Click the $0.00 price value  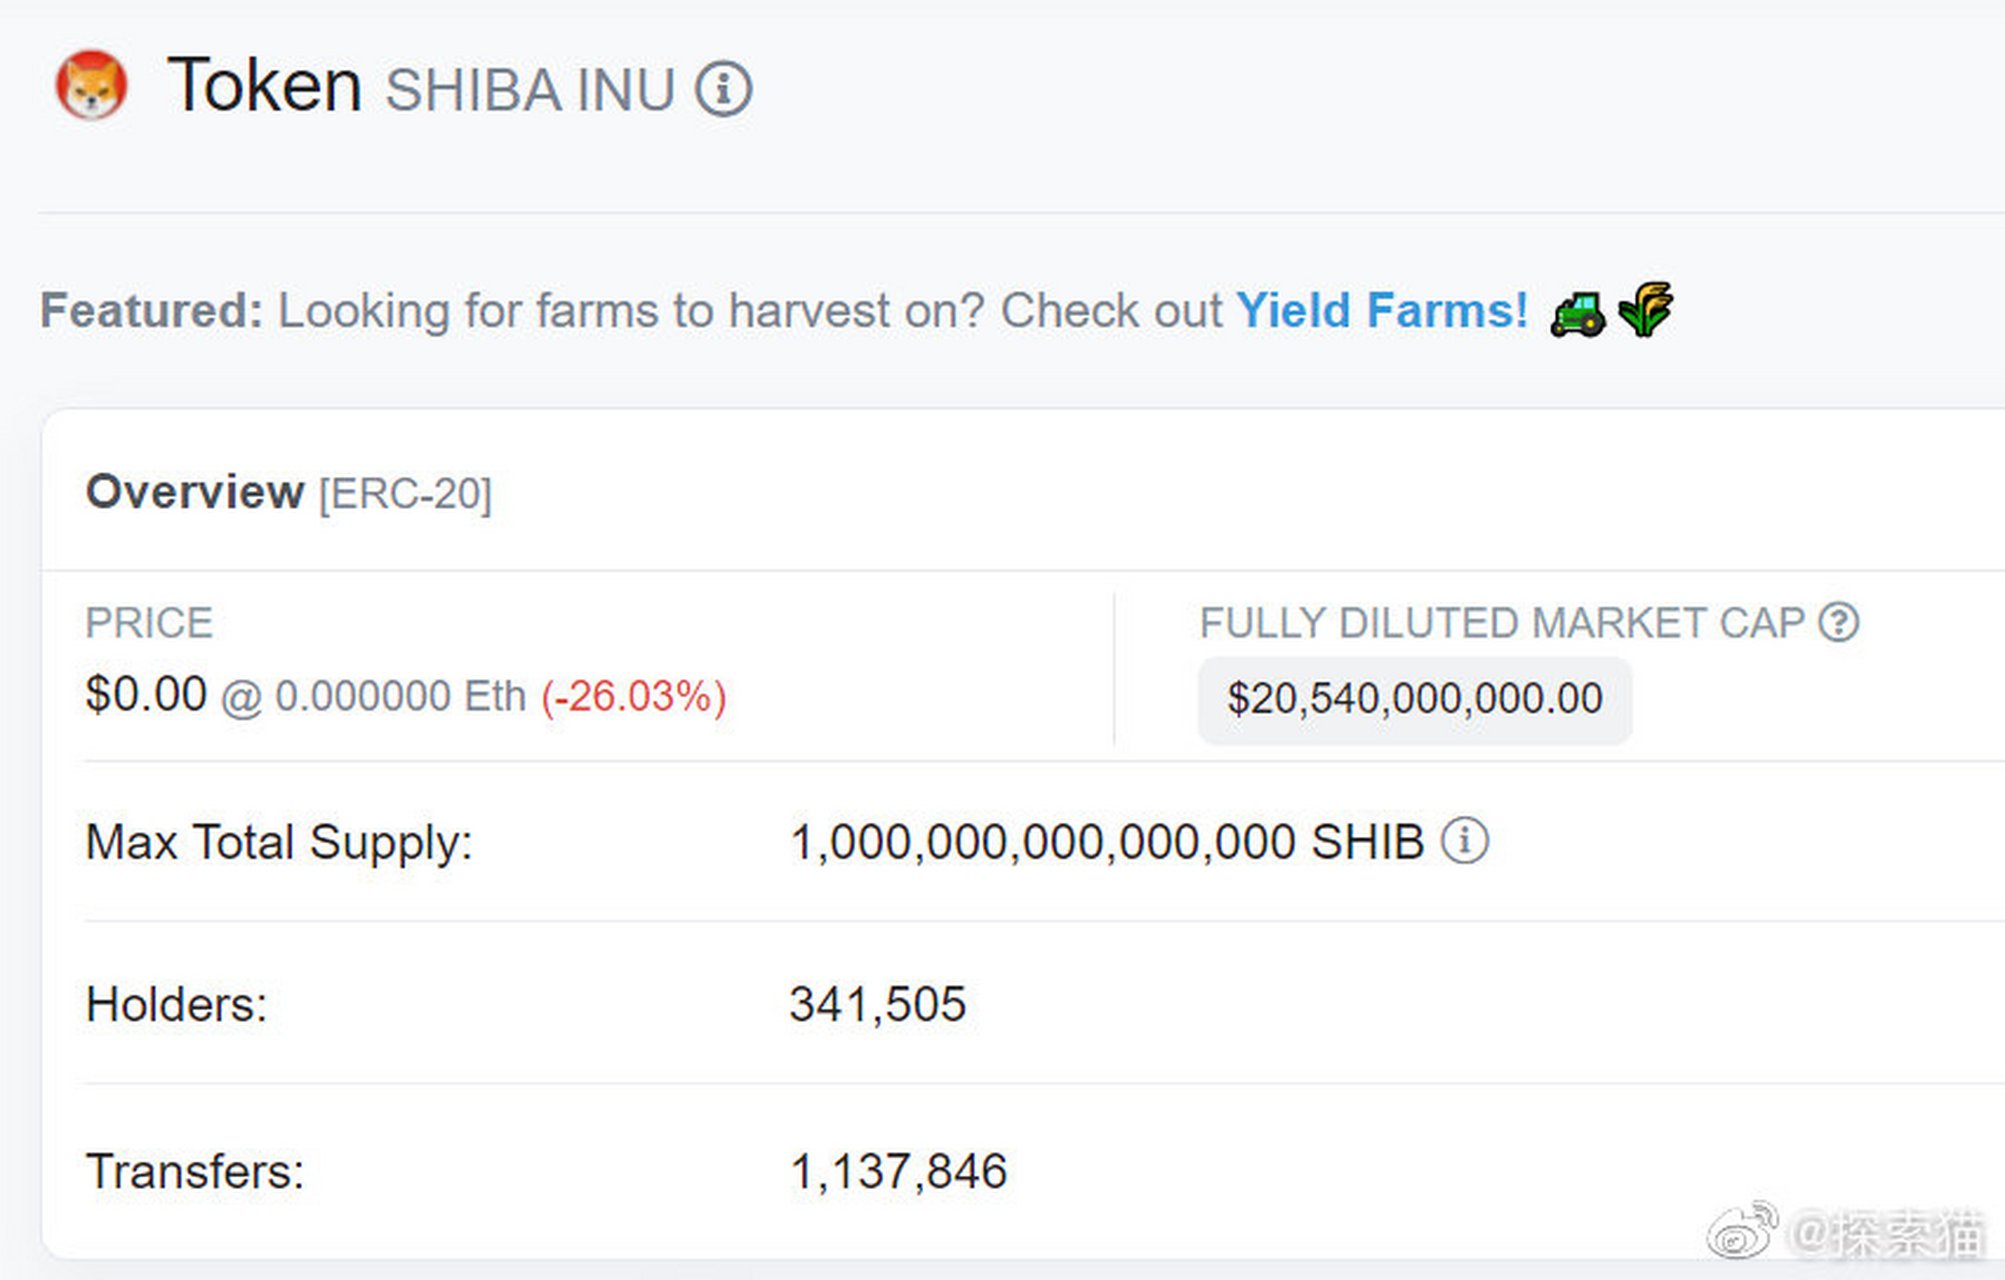(146, 694)
